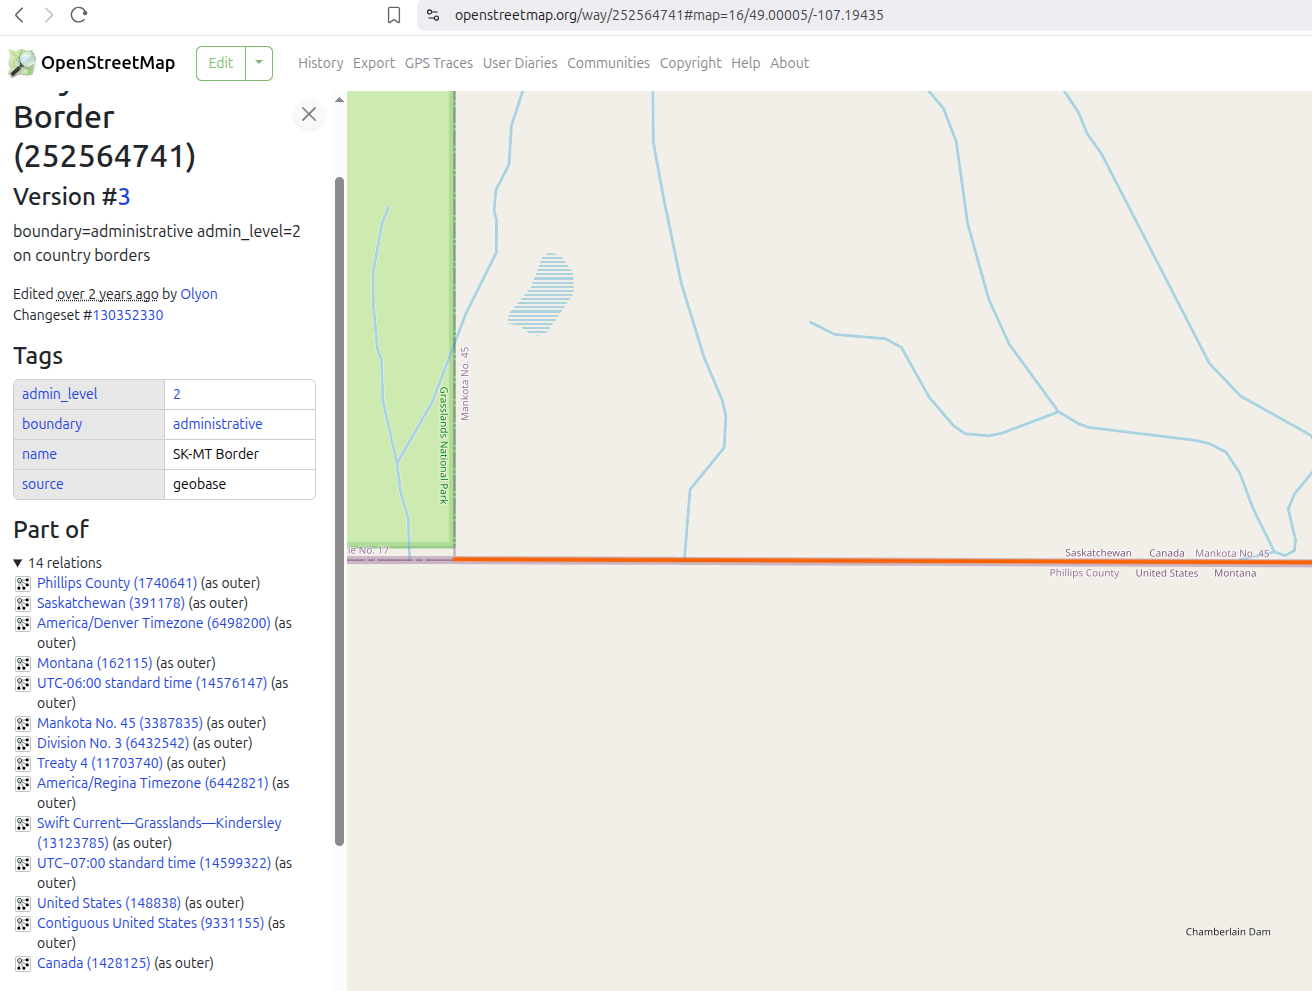Click the 'SK-MT Border' name value
Image resolution: width=1312 pixels, height=991 pixels.
click(x=216, y=454)
